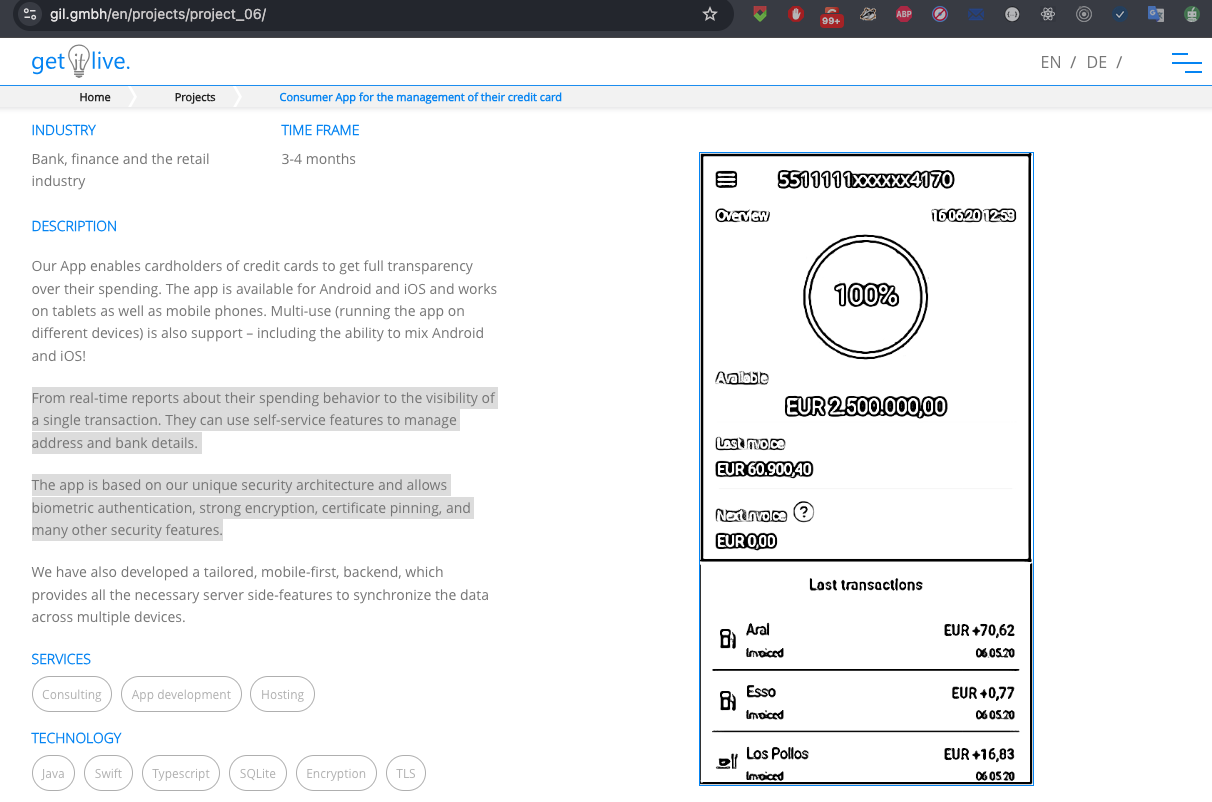Viewport: 1212px width, 802px height.
Task: Click the red-green shield extension icon
Action: coord(760,14)
